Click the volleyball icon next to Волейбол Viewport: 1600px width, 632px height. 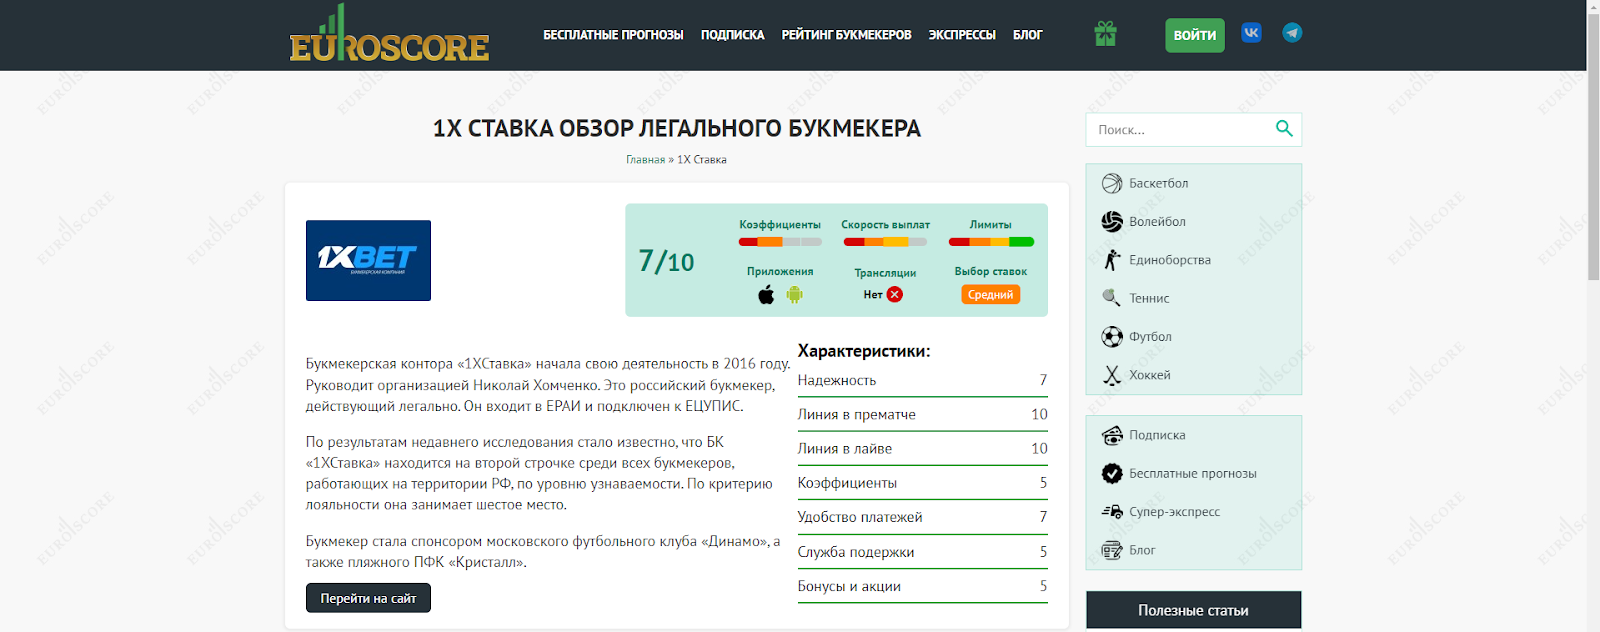1112,222
